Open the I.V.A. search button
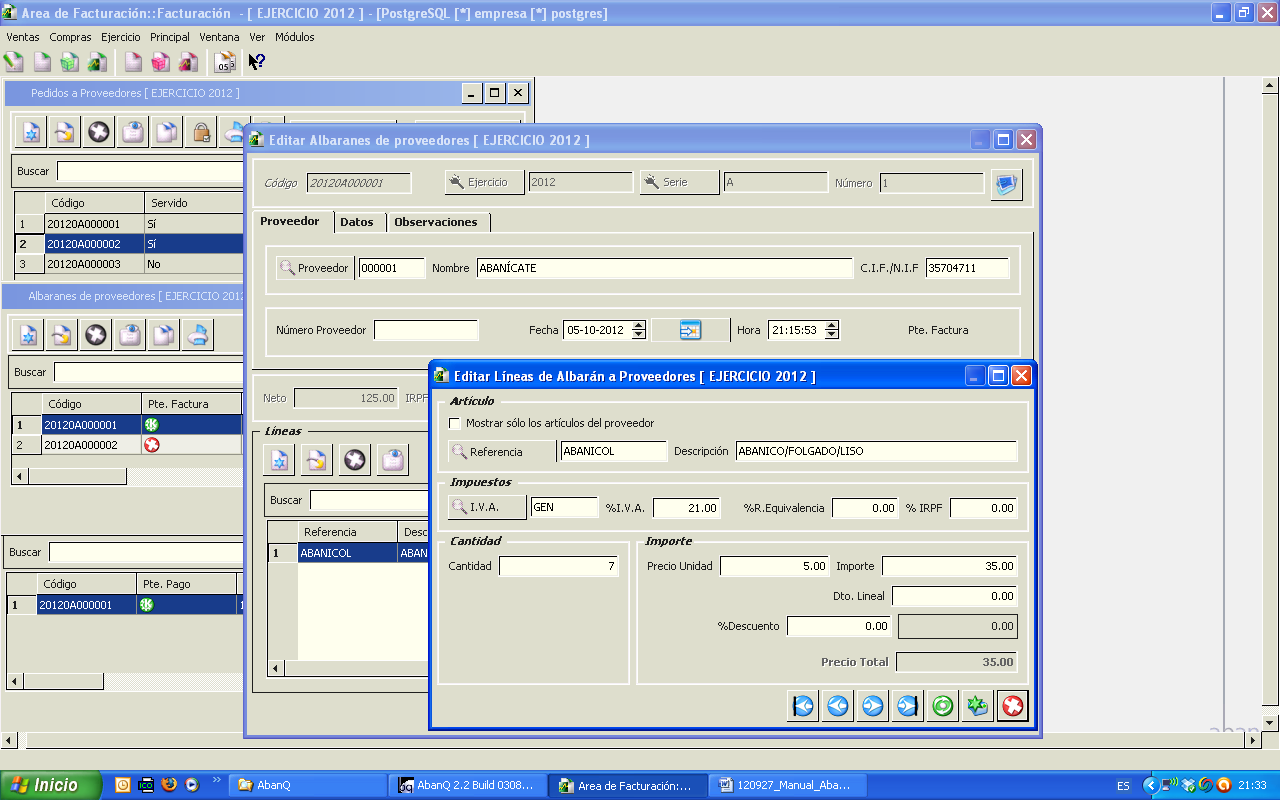Screen dimensions: 1280x800 [487, 508]
